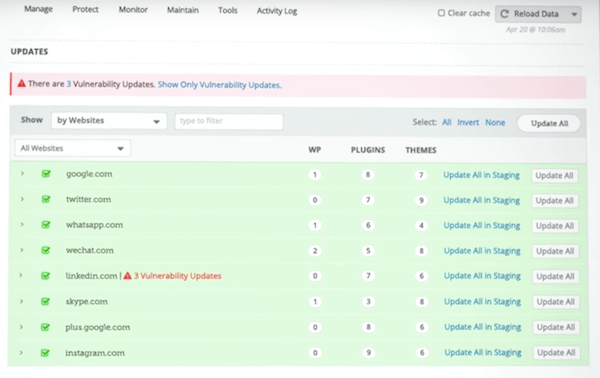The image size is (600, 378).
Task: Uncheck the plus.google.com checkbox
Action: (x=45, y=327)
